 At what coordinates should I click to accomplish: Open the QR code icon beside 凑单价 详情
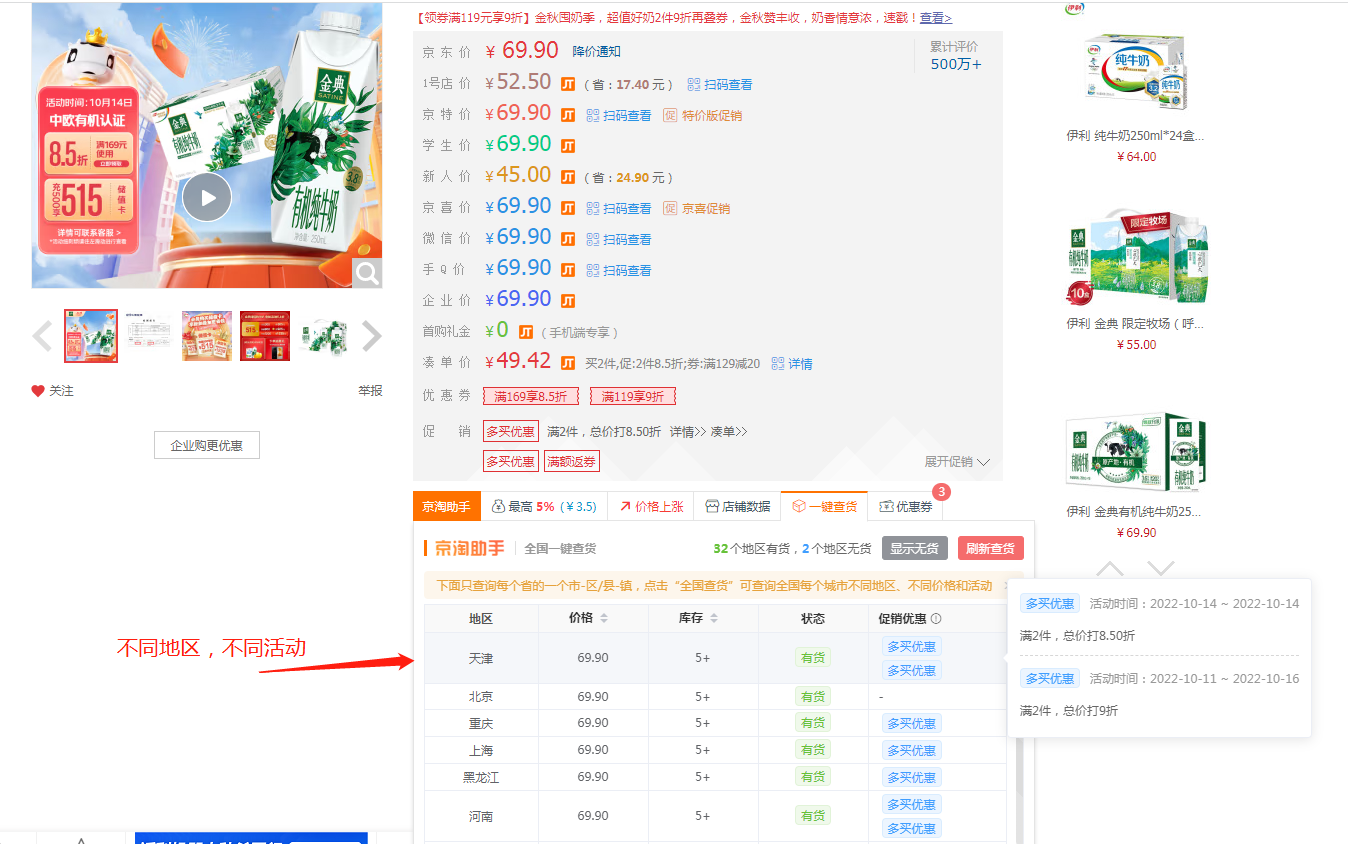777,364
